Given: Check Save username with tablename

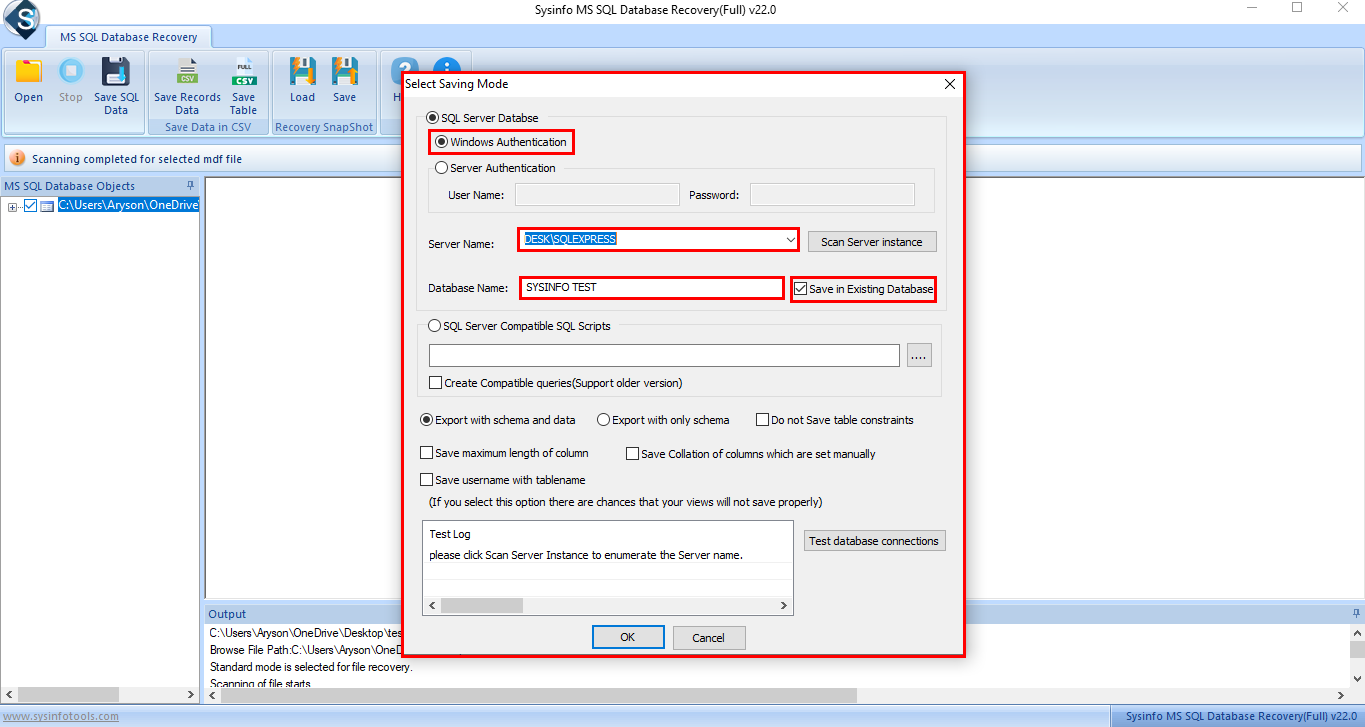Looking at the screenshot, I should pyautogui.click(x=427, y=480).
